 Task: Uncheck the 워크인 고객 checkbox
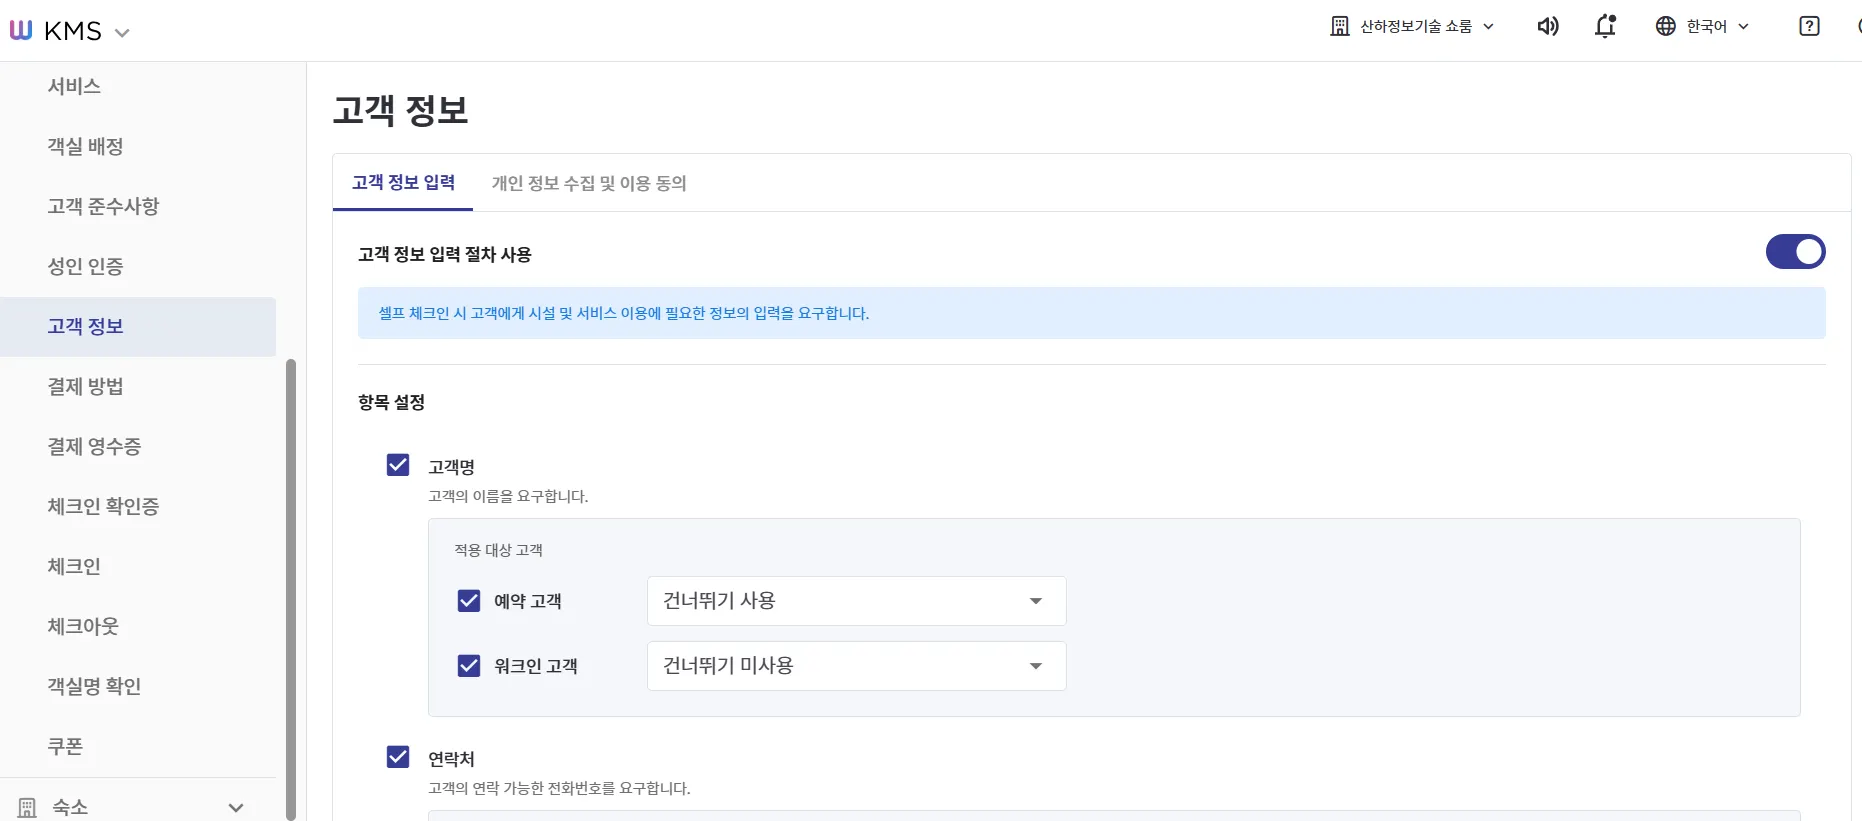(469, 665)
